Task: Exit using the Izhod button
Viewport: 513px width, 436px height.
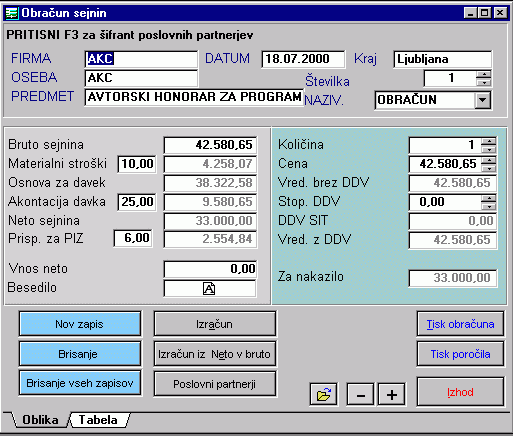Action: [x=460, y=392]
